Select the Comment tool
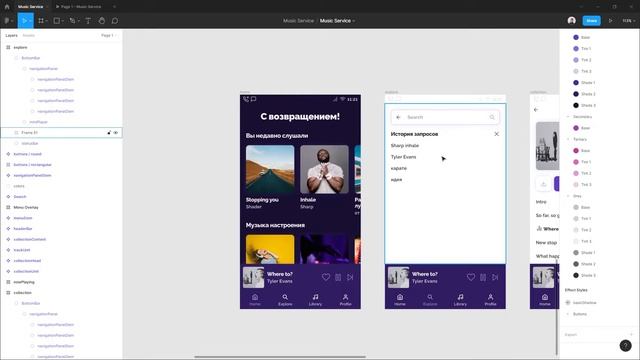This screenshot has width=640, height=360. 115,20
